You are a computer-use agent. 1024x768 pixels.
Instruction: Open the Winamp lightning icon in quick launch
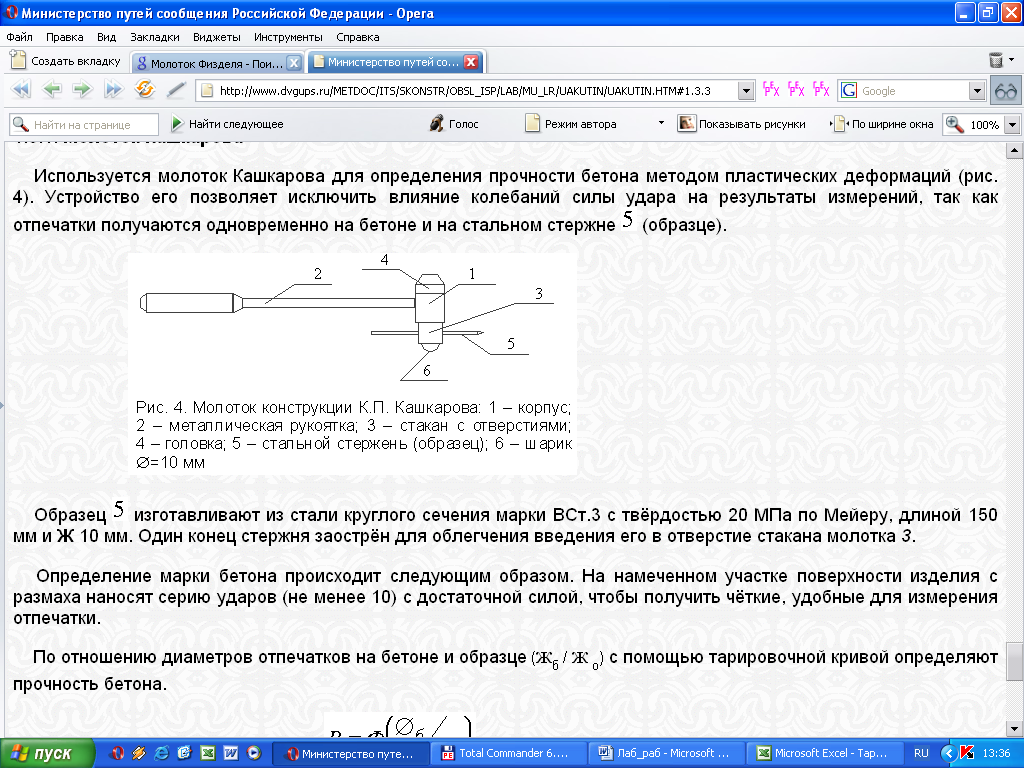coord(138,753)
